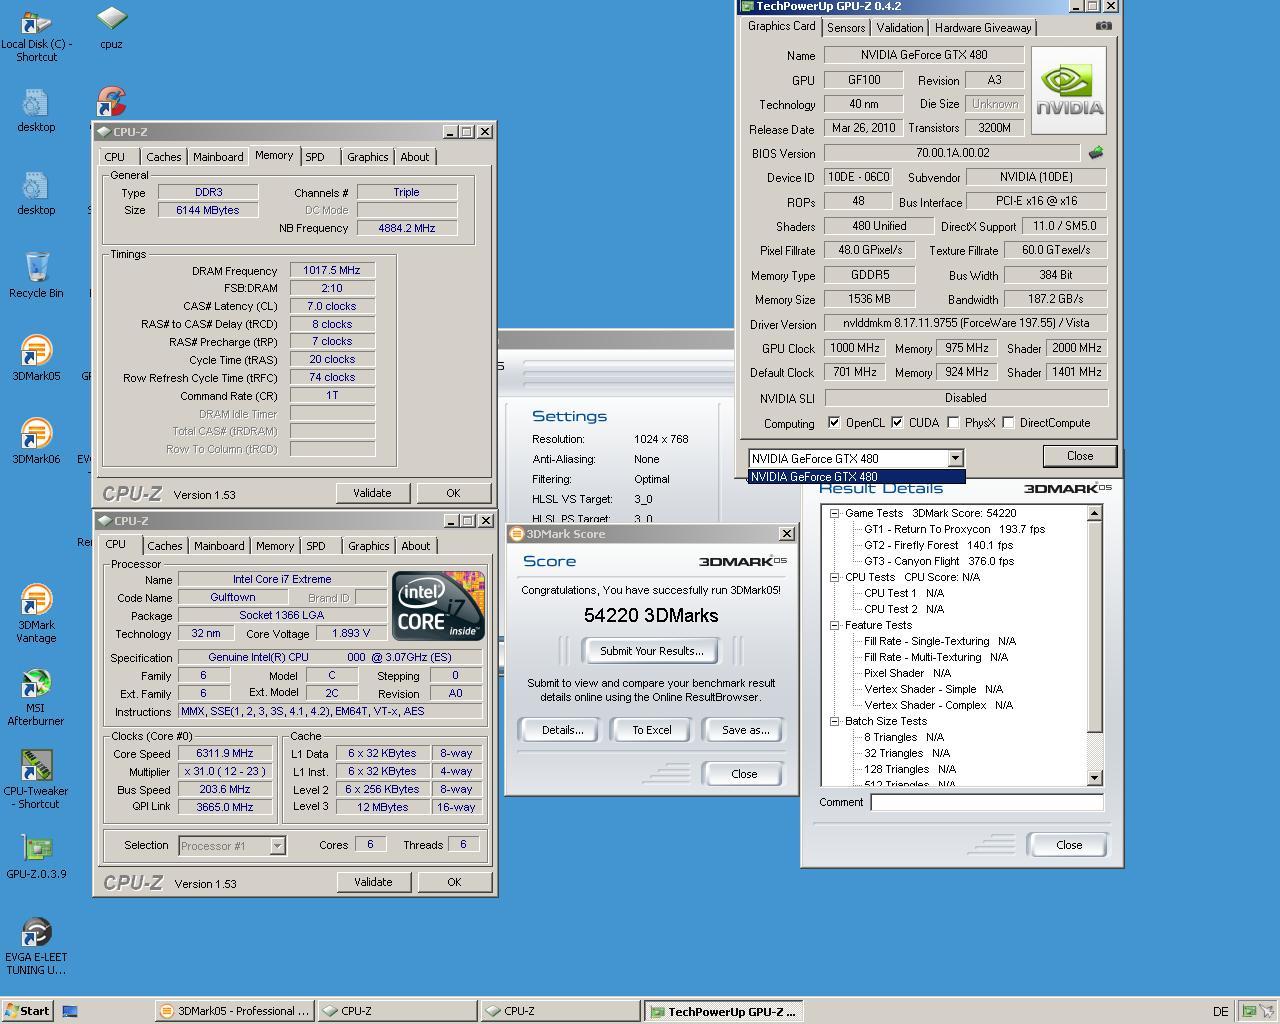Viewport: 1280px width, 1024px height.
Task: Open Graphics tab in upper CPU-Z window
Action: 367,157
